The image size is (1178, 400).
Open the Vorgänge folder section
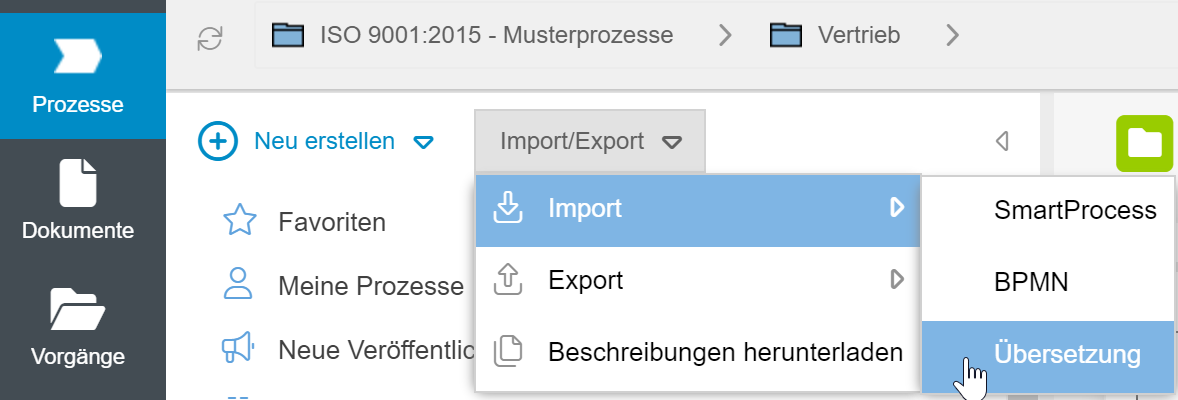point(78,327)
